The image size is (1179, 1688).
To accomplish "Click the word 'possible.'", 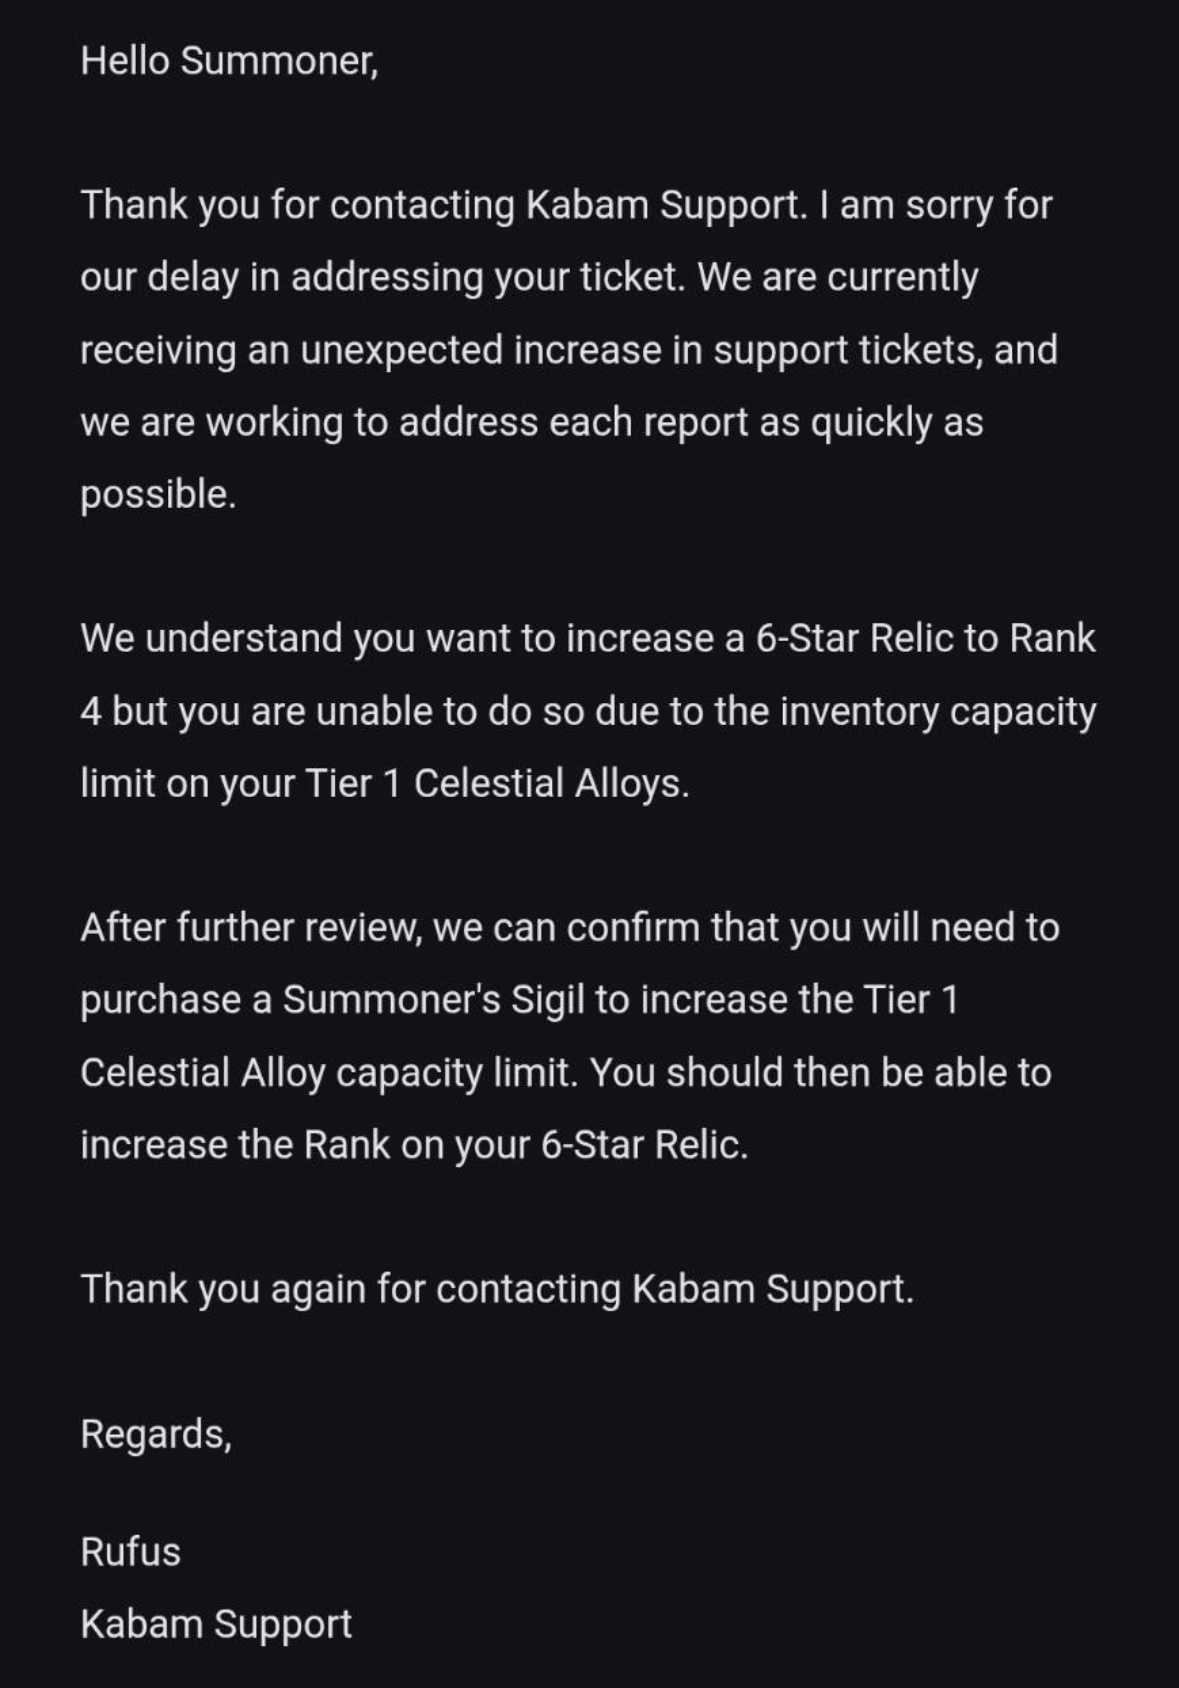I will click(158, 494).
